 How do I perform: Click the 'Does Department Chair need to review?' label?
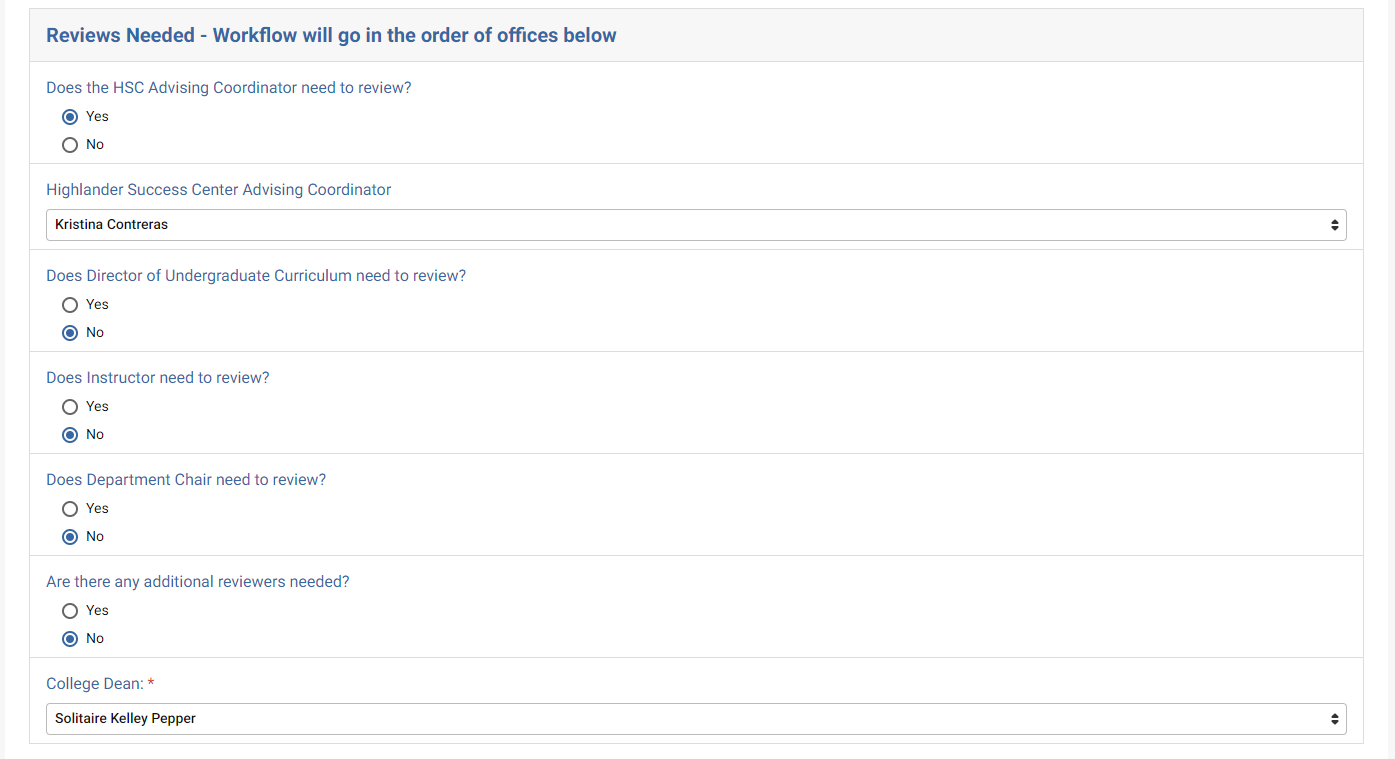[x=186, y=480]
